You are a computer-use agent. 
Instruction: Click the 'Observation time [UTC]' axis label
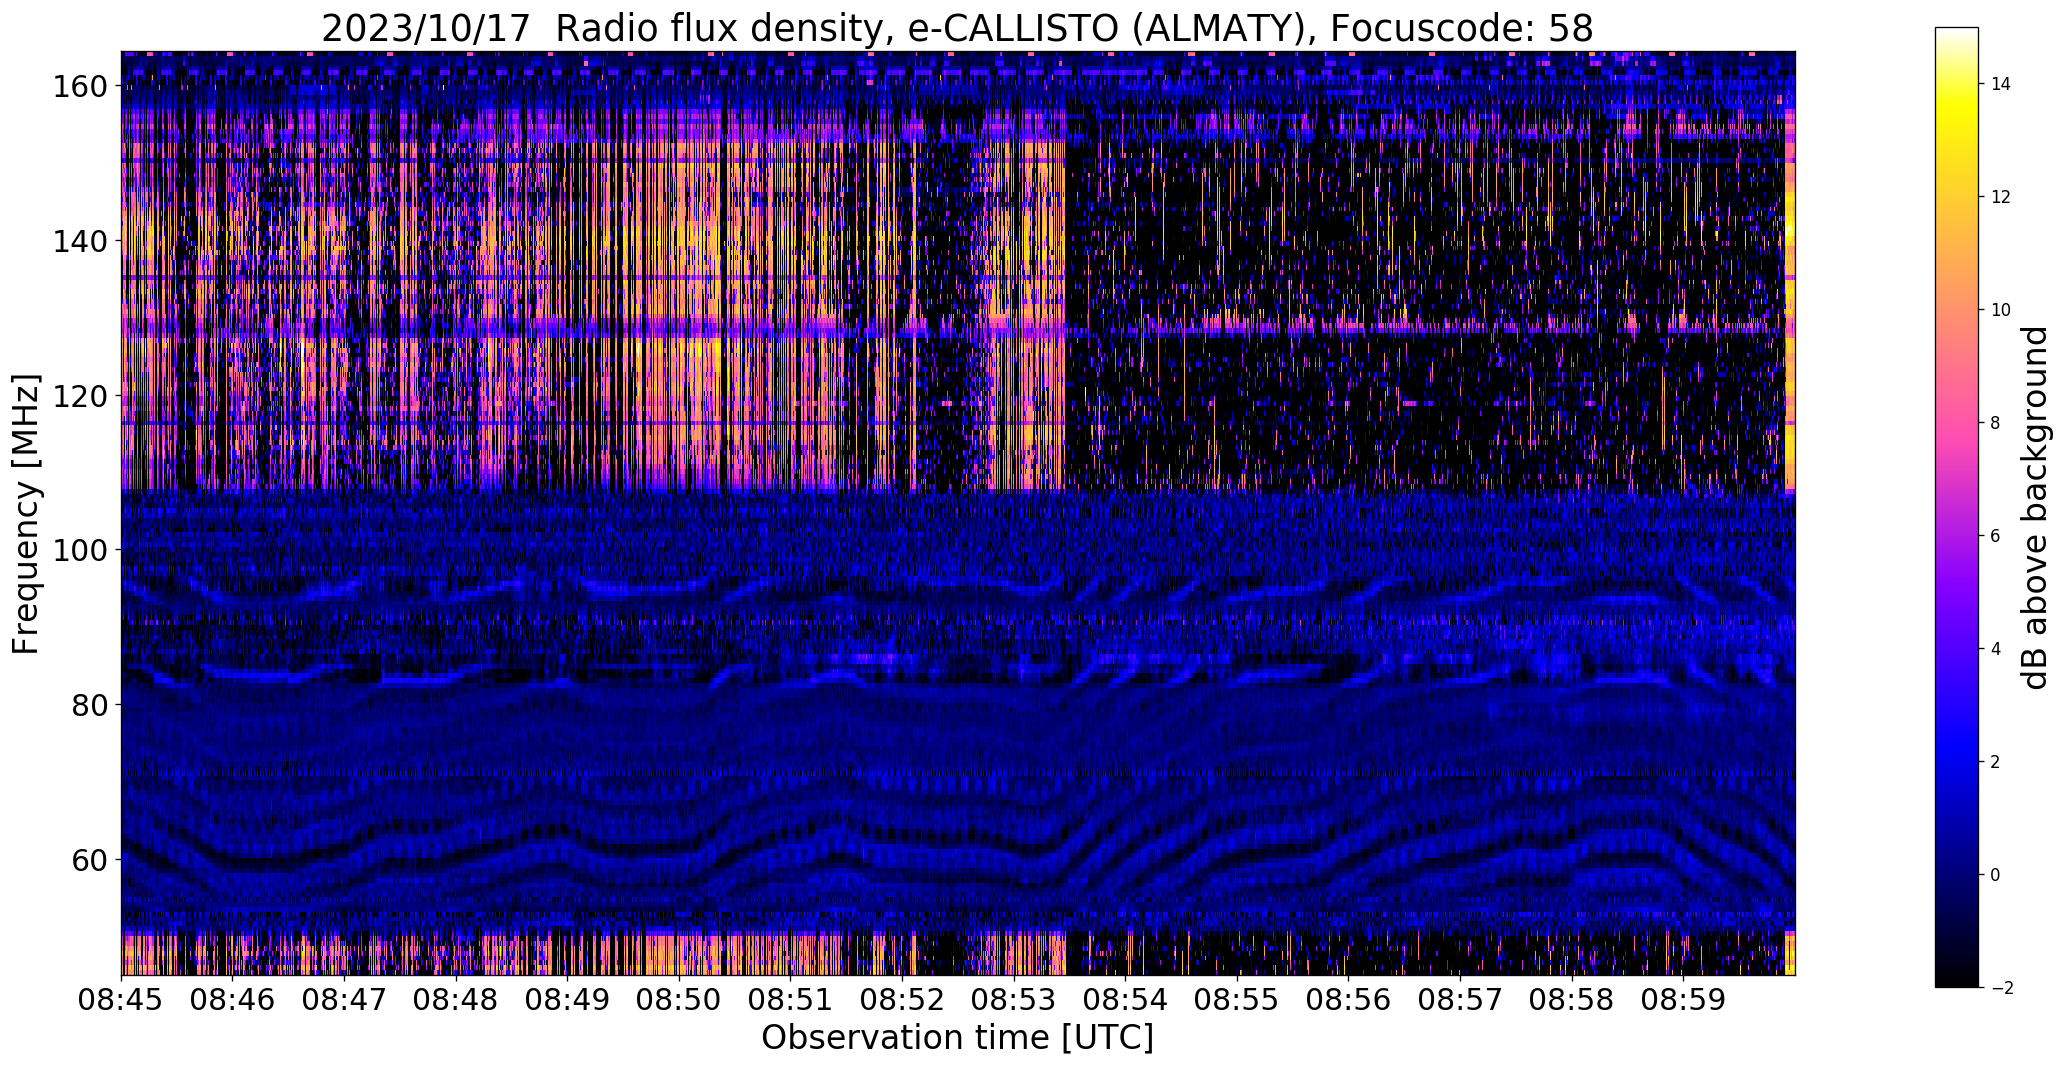pos(957,1038)
